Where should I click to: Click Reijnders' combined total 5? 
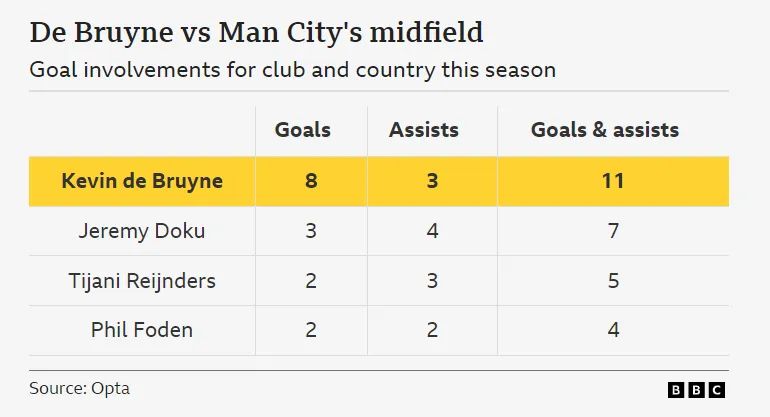(613, 281)
